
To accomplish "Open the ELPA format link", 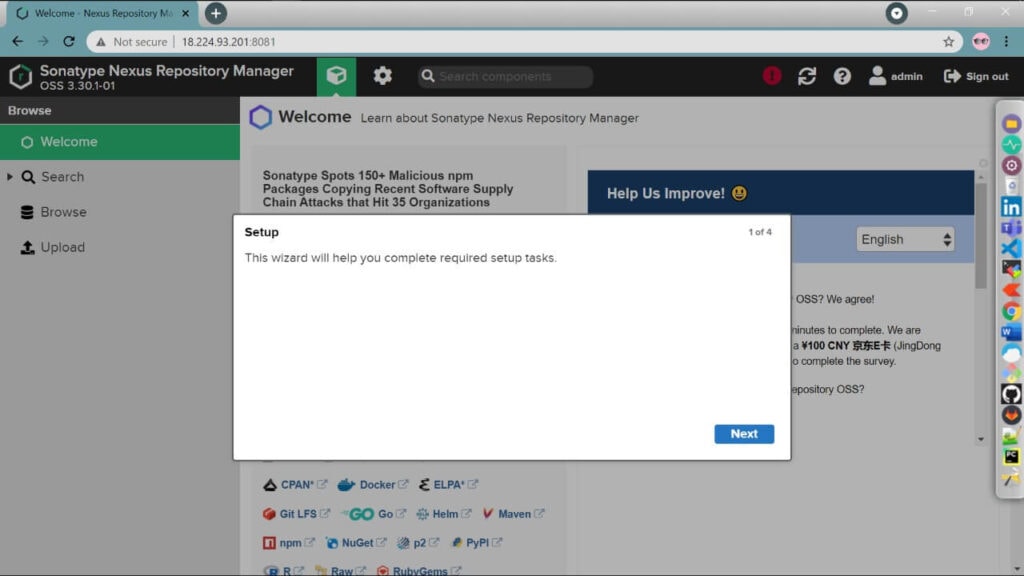I will click(448, 485).
